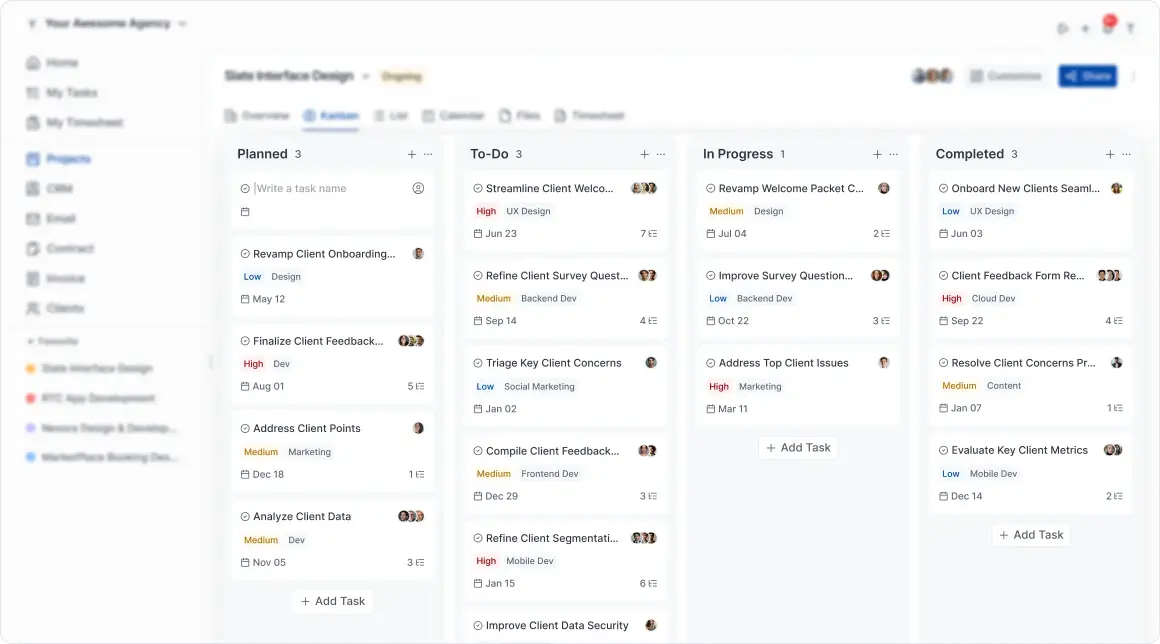
Task: Change Medium priority tag on Revamp Welcome Packet
Action: click(726, 211)
